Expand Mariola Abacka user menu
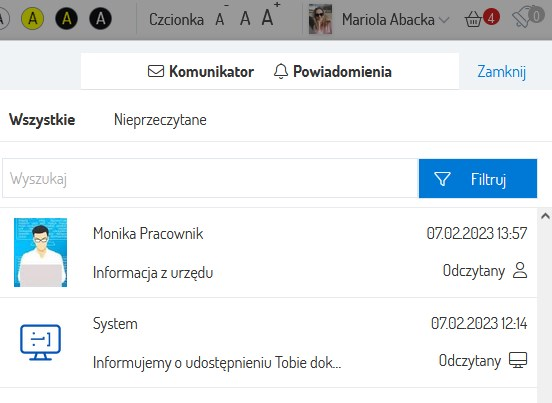Image resolution: width=552 pixels, height=403 pixels. [x=395, y=19]
